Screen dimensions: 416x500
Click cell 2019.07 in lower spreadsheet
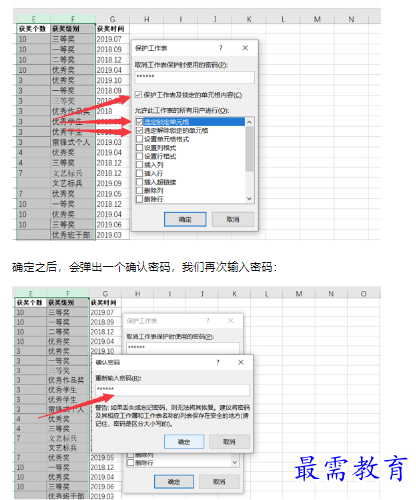click(105, 312)
